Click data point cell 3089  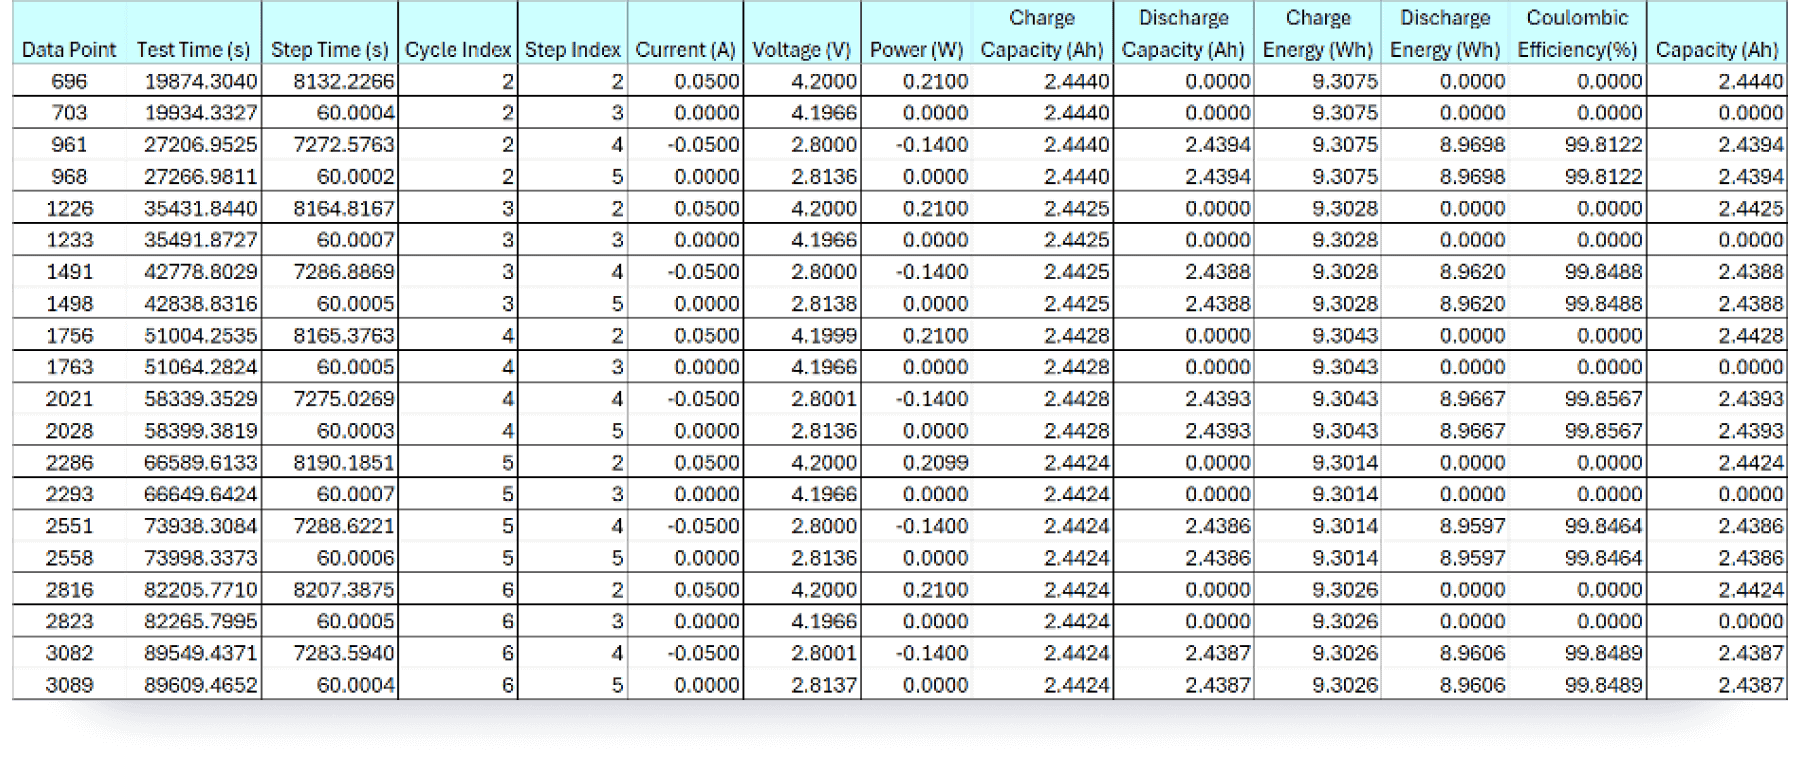click(x=69, y=685)
